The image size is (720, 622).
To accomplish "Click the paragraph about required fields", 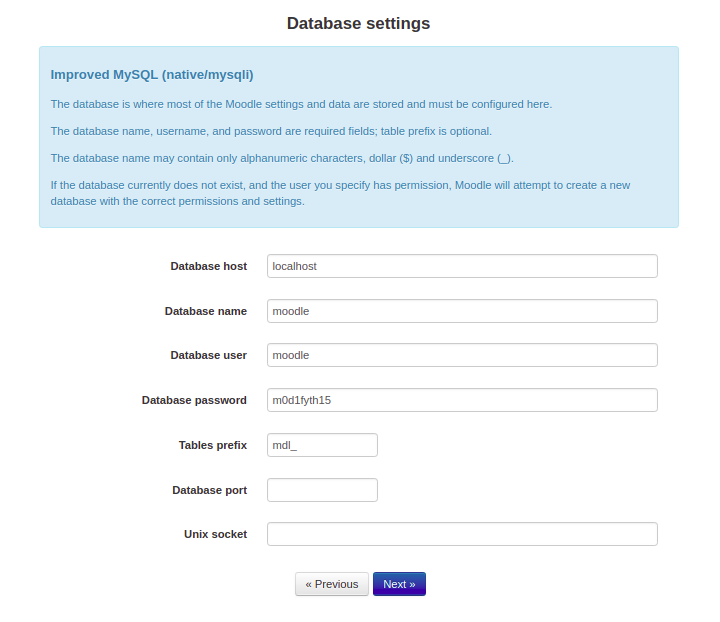I will click(x=271, y=131).
